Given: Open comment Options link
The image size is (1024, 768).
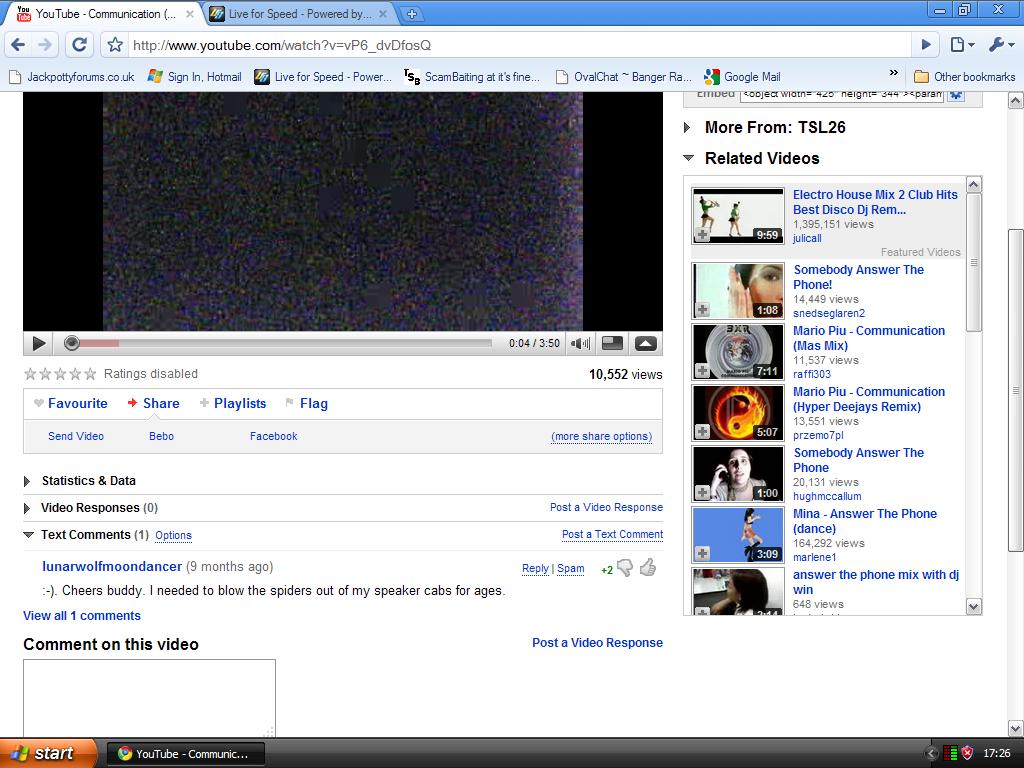Looking at the screenshot, I should (x=173, y=536).
